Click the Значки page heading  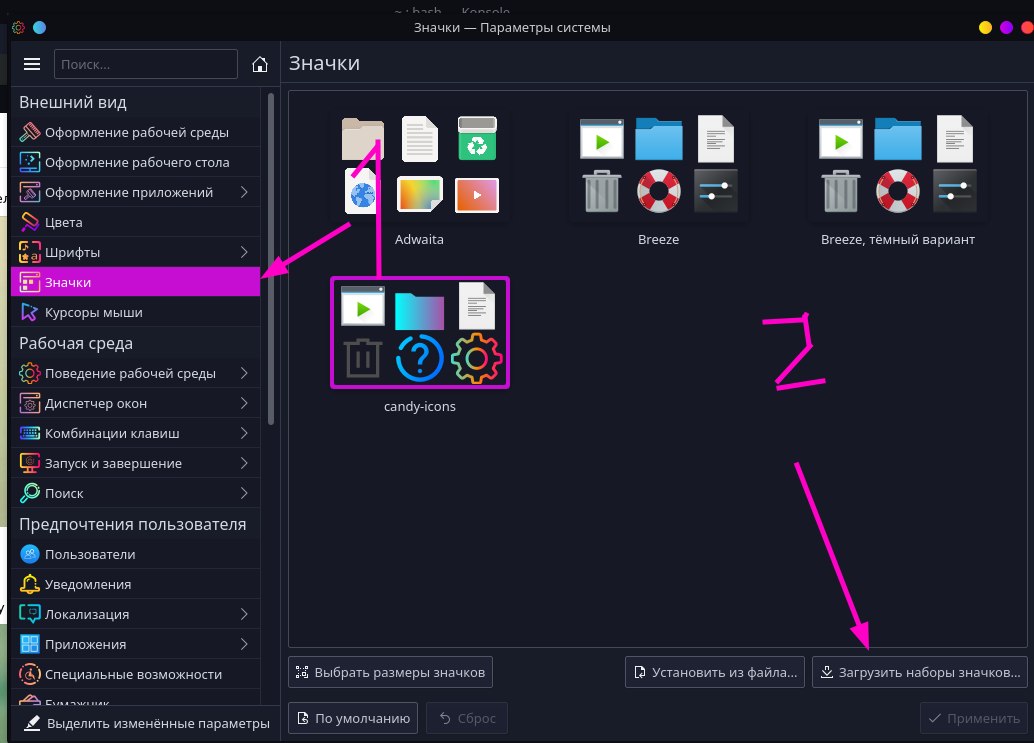pyautogui.click(x=324, y=63)
